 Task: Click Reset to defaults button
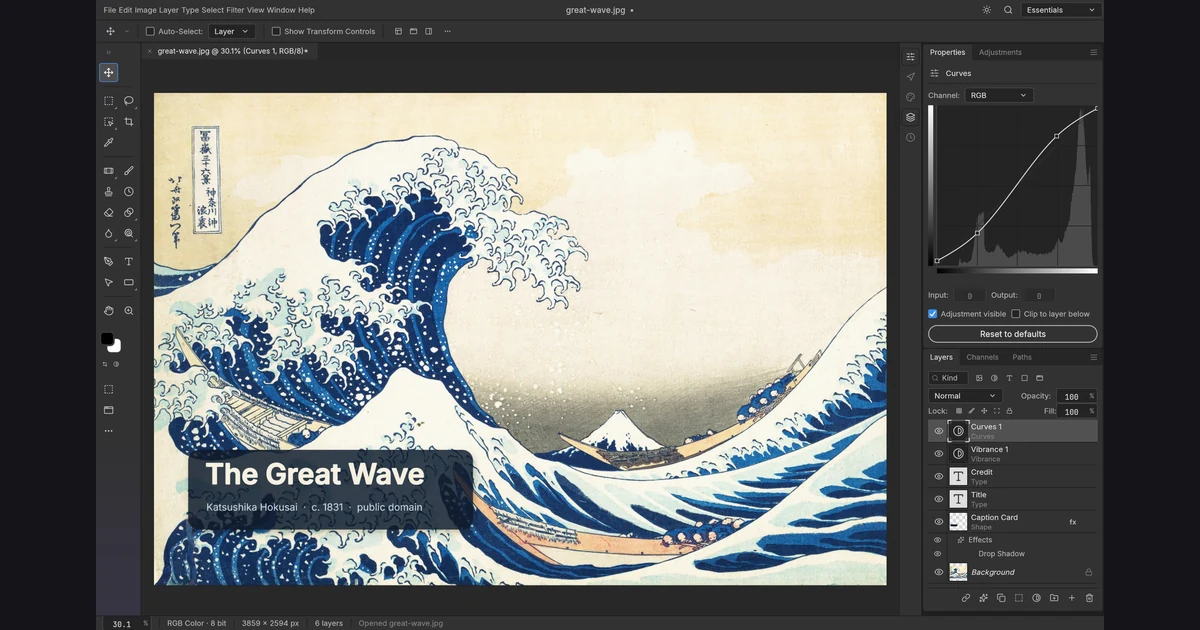tap(1012, 334)
